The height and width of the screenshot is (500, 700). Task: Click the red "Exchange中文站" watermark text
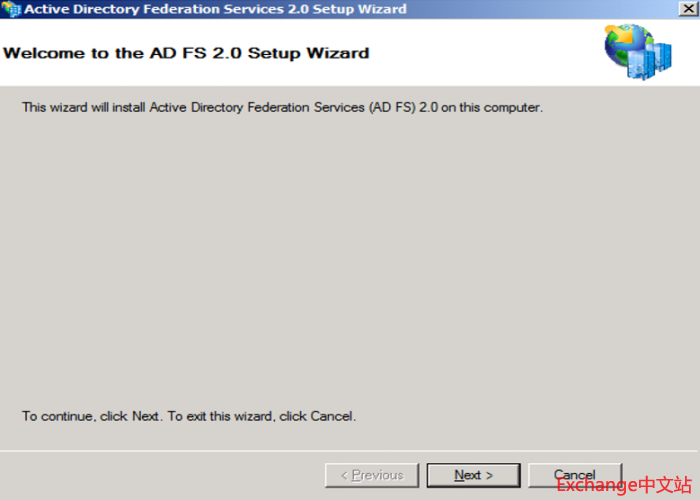624,486
